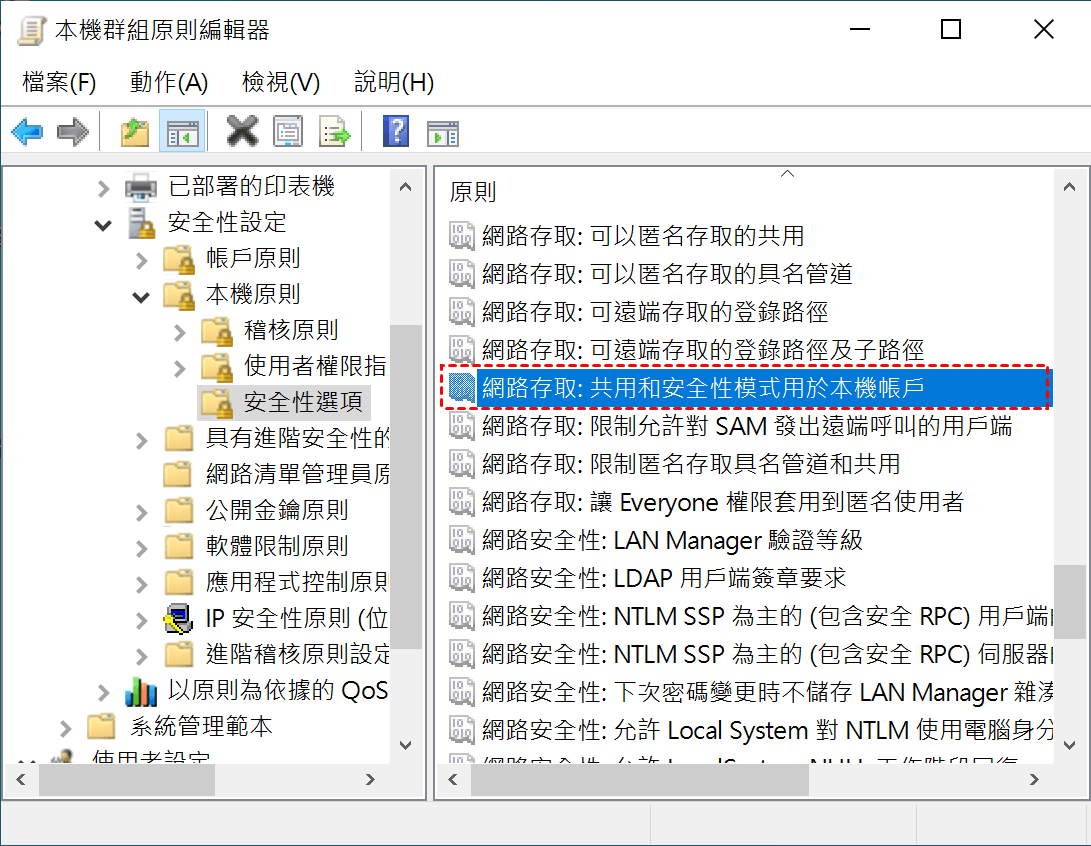Image resolution: width=1091 pixels, height=846 pixels.
Task: Select policy 網路存取: 可以匿名存取的共用
Action: click(643, 236)
